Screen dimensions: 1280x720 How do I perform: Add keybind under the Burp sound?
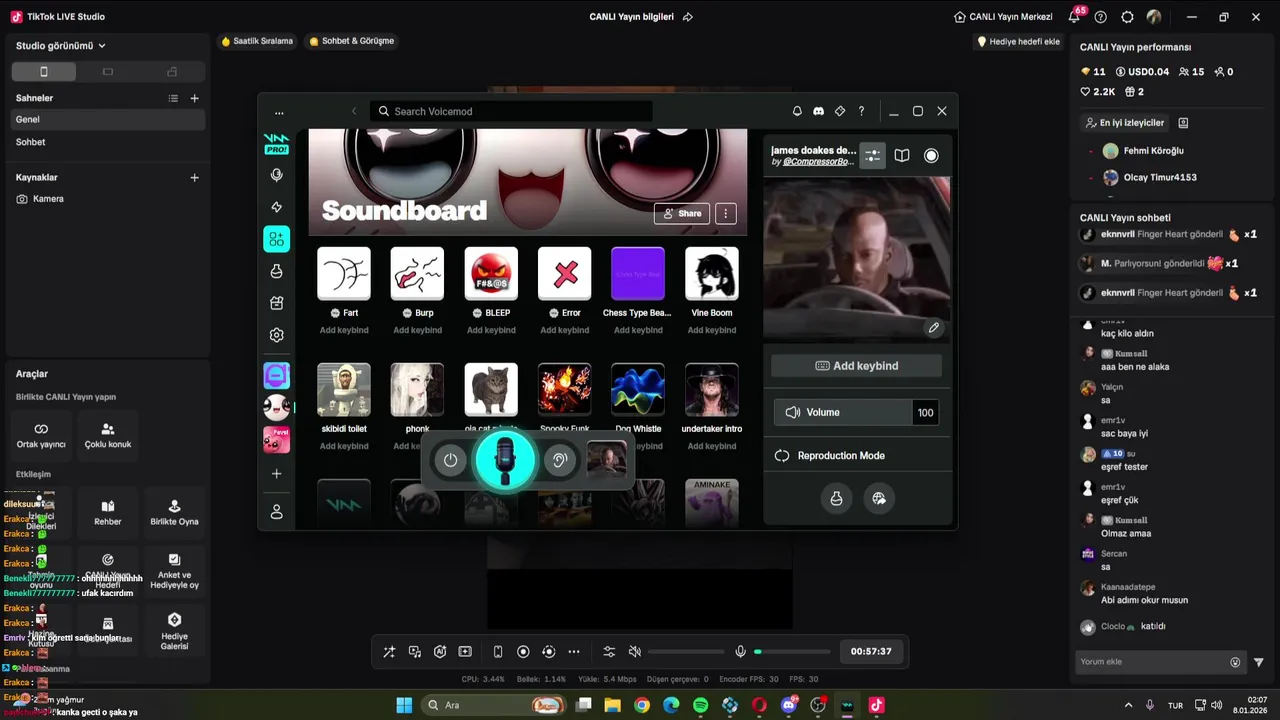pyautogui.click(x=418, y=330)
